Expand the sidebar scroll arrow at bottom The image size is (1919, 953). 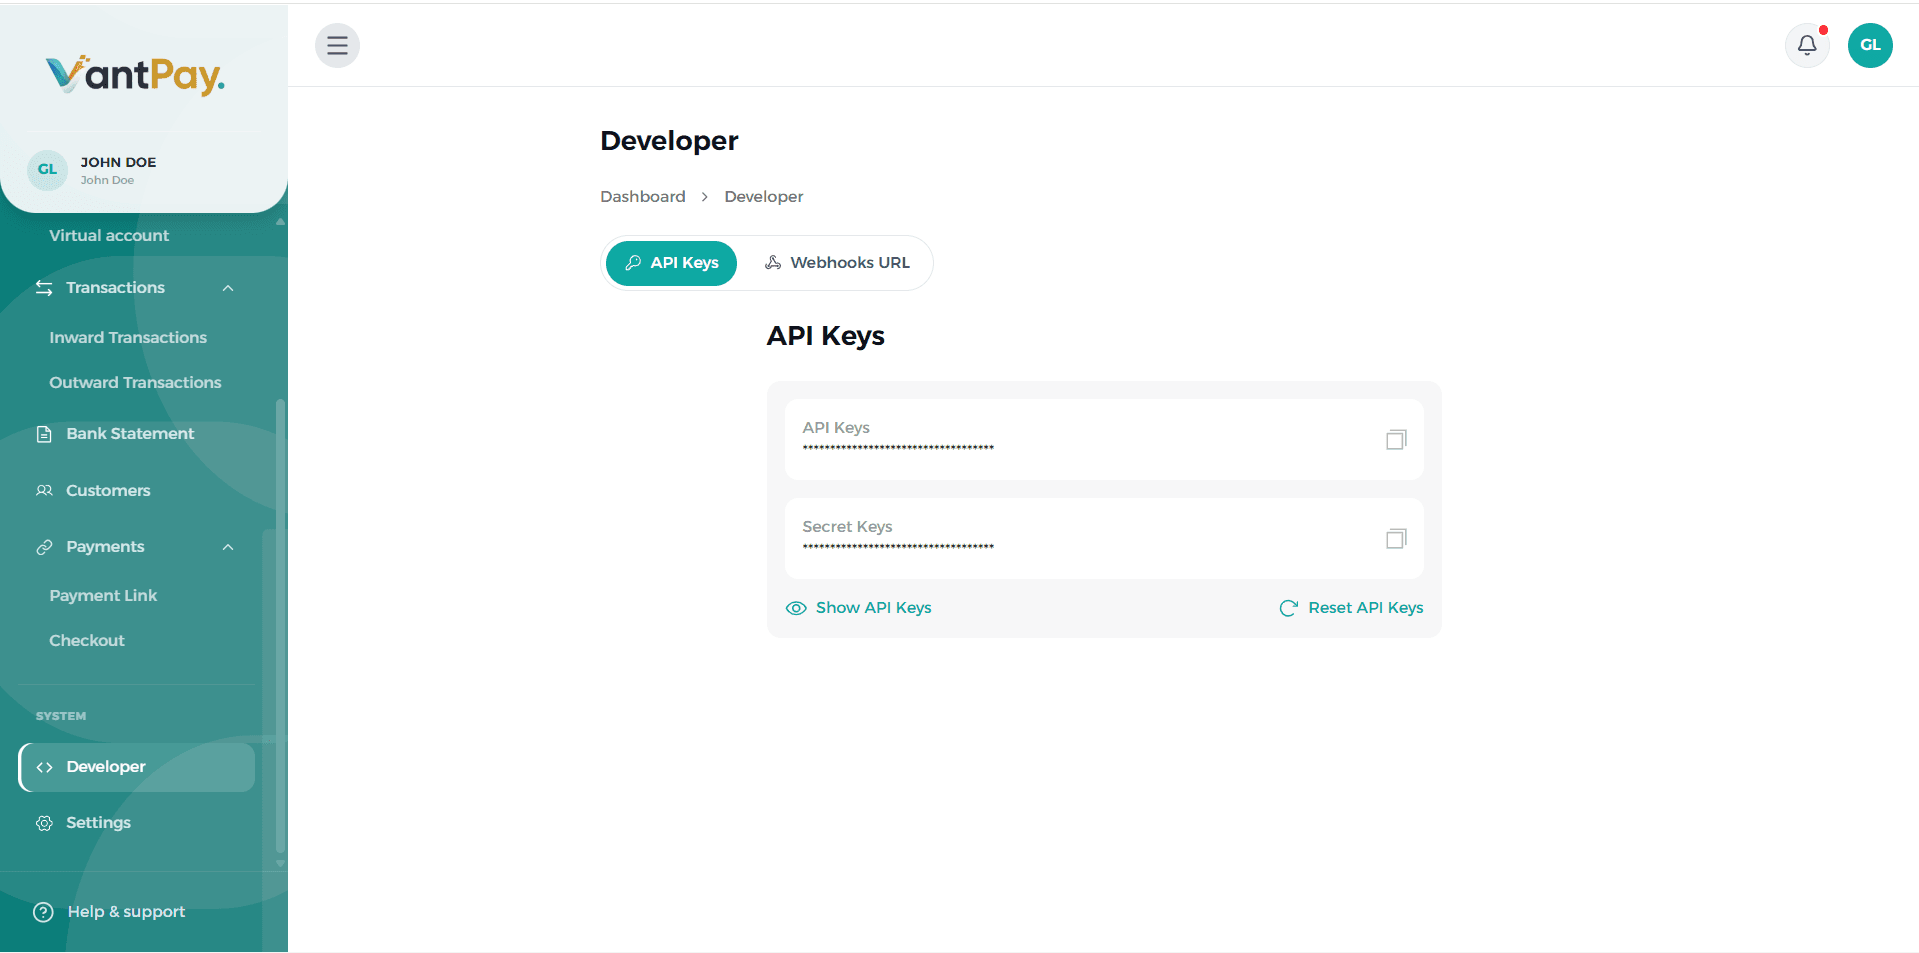[x=280, y=864]
